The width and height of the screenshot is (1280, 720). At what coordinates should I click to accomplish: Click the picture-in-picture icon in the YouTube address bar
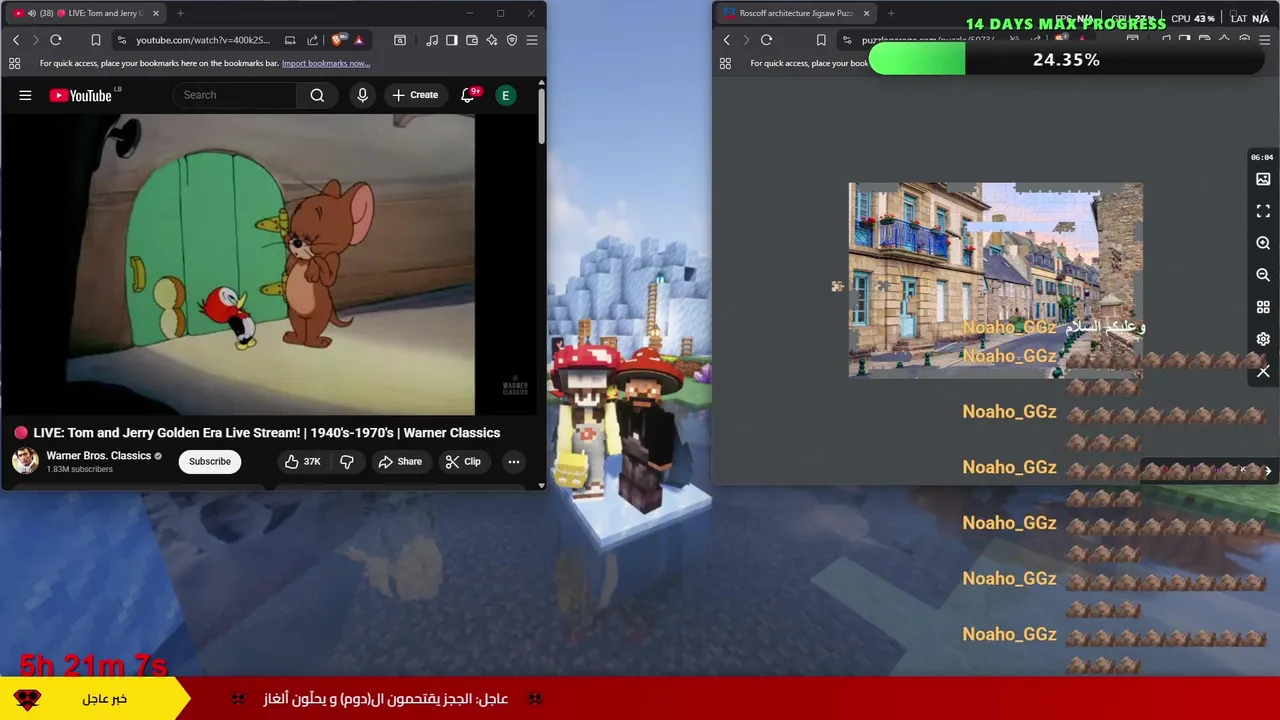tap(290, 40)
